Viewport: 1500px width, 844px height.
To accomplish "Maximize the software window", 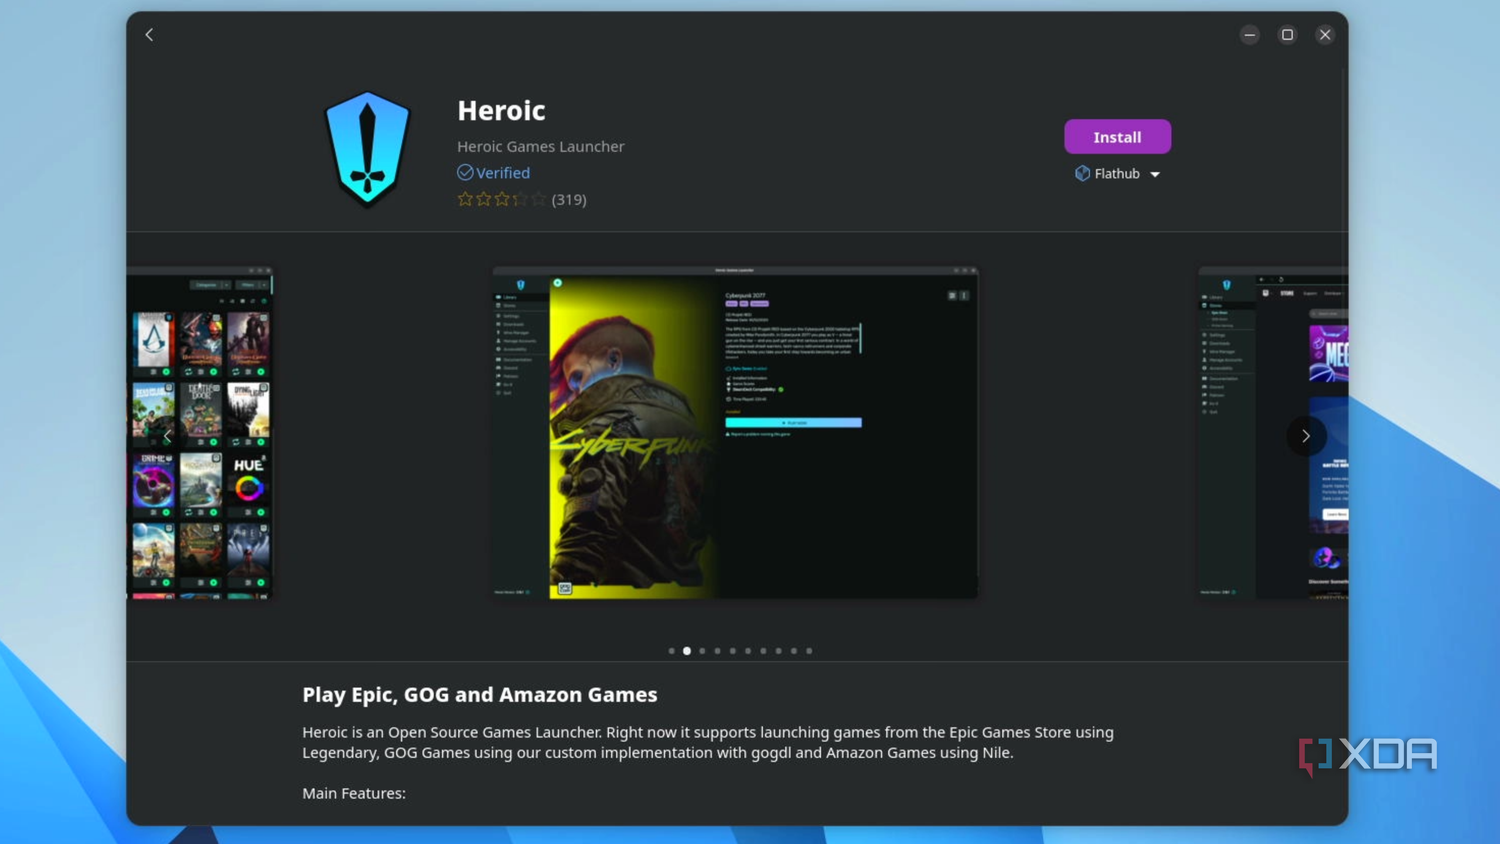I will tap(1287, 35).
